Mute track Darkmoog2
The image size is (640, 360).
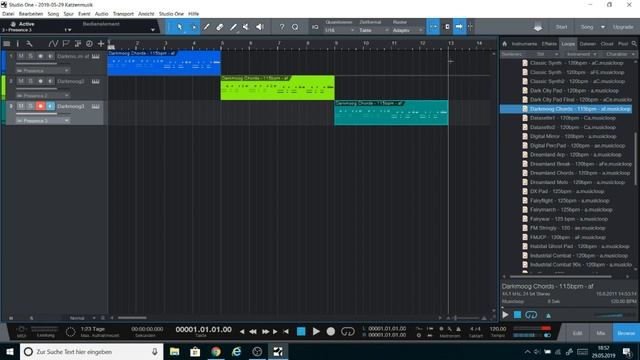20,81
